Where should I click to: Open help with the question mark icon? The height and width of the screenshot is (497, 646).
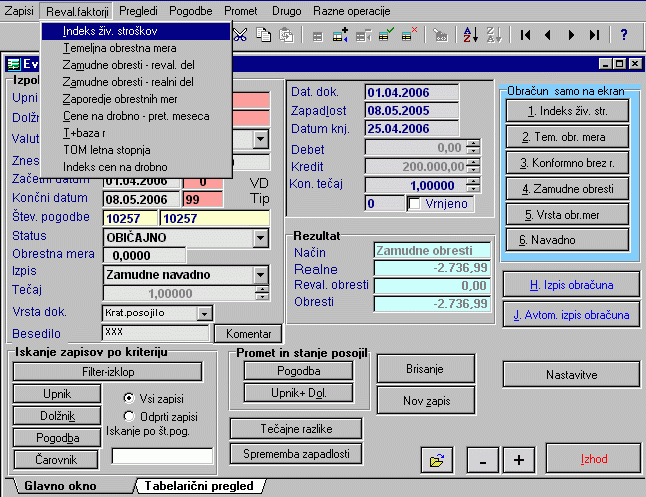624,35
